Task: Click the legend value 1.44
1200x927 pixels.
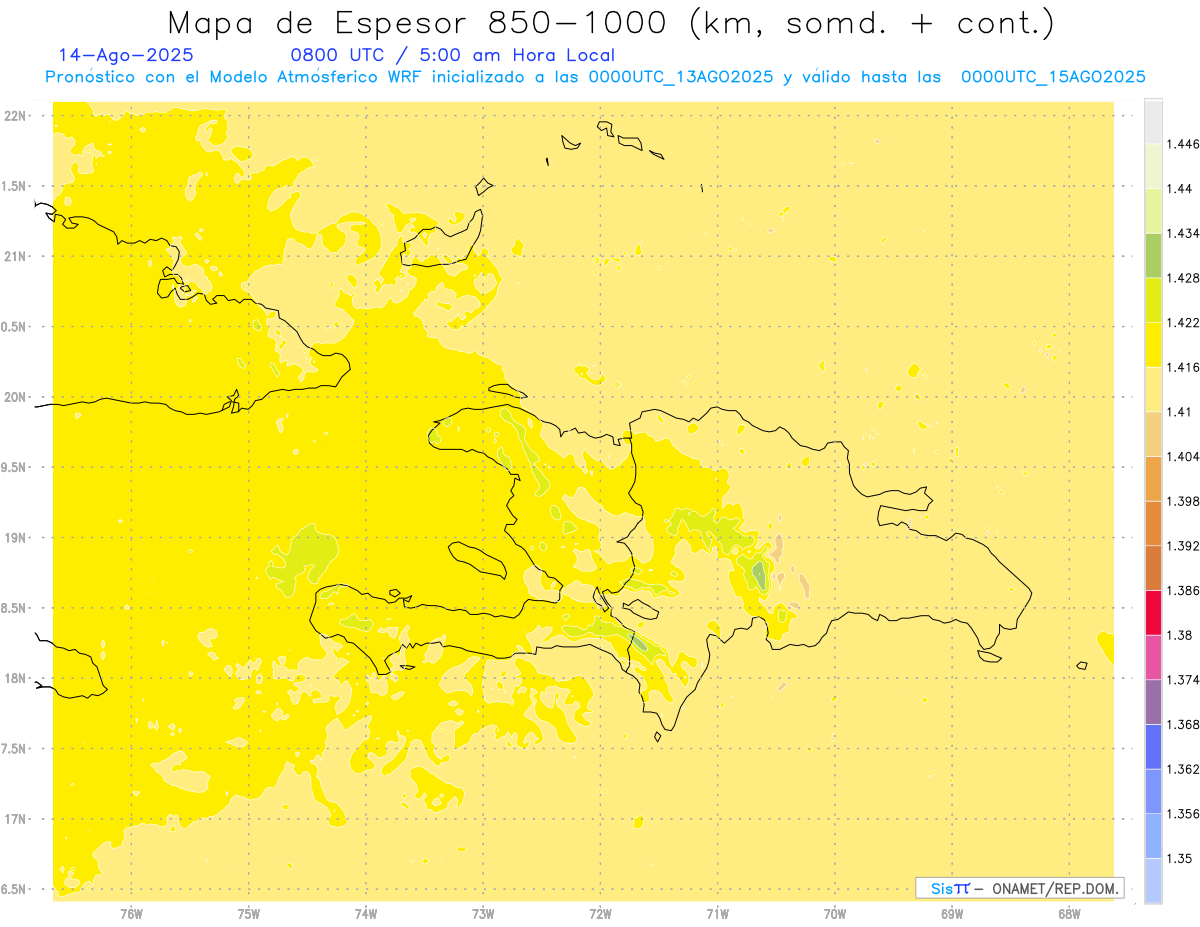Action: coord(1181,189)
